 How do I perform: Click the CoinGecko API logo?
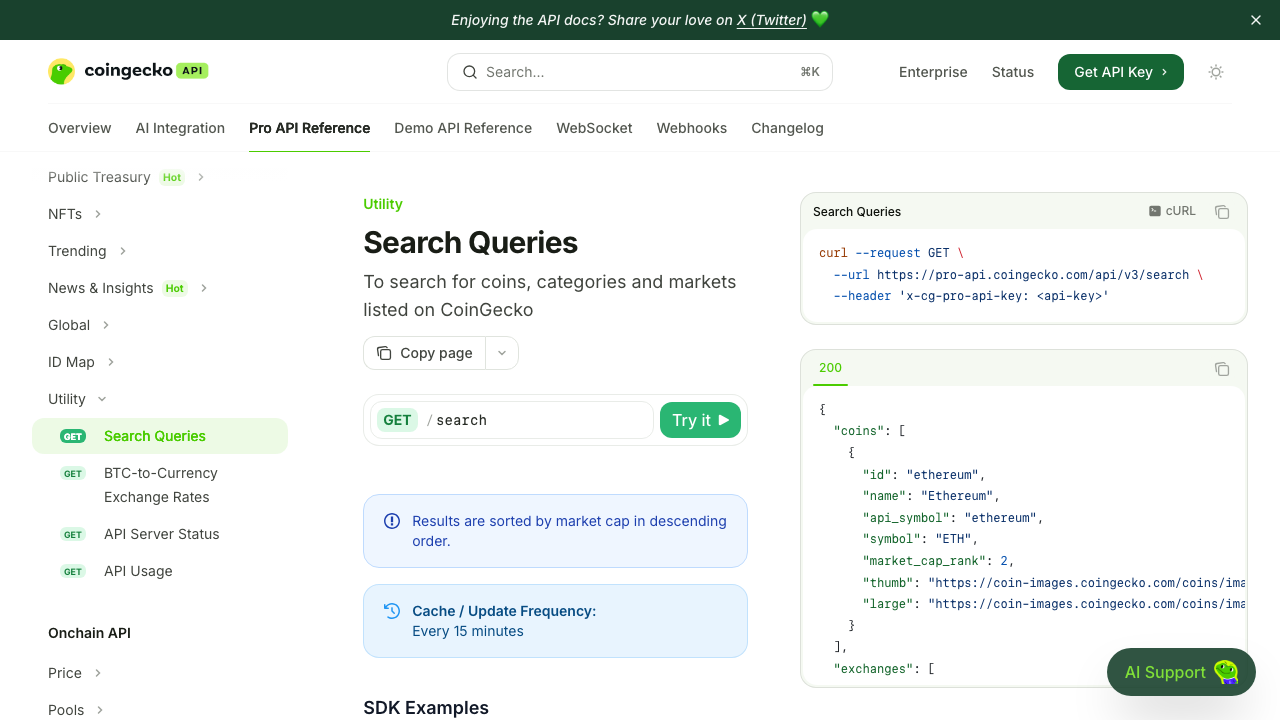[128, 71]
